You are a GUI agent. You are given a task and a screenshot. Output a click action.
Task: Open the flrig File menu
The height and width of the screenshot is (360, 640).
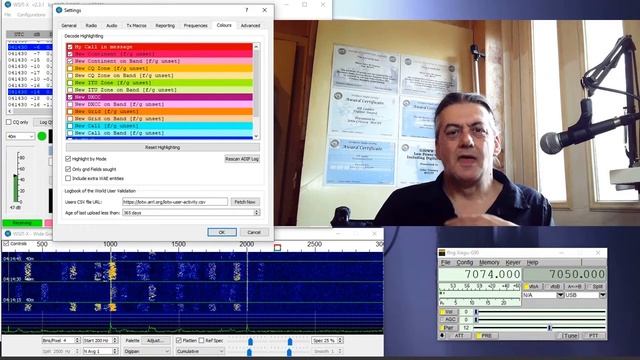pos(445,262)
